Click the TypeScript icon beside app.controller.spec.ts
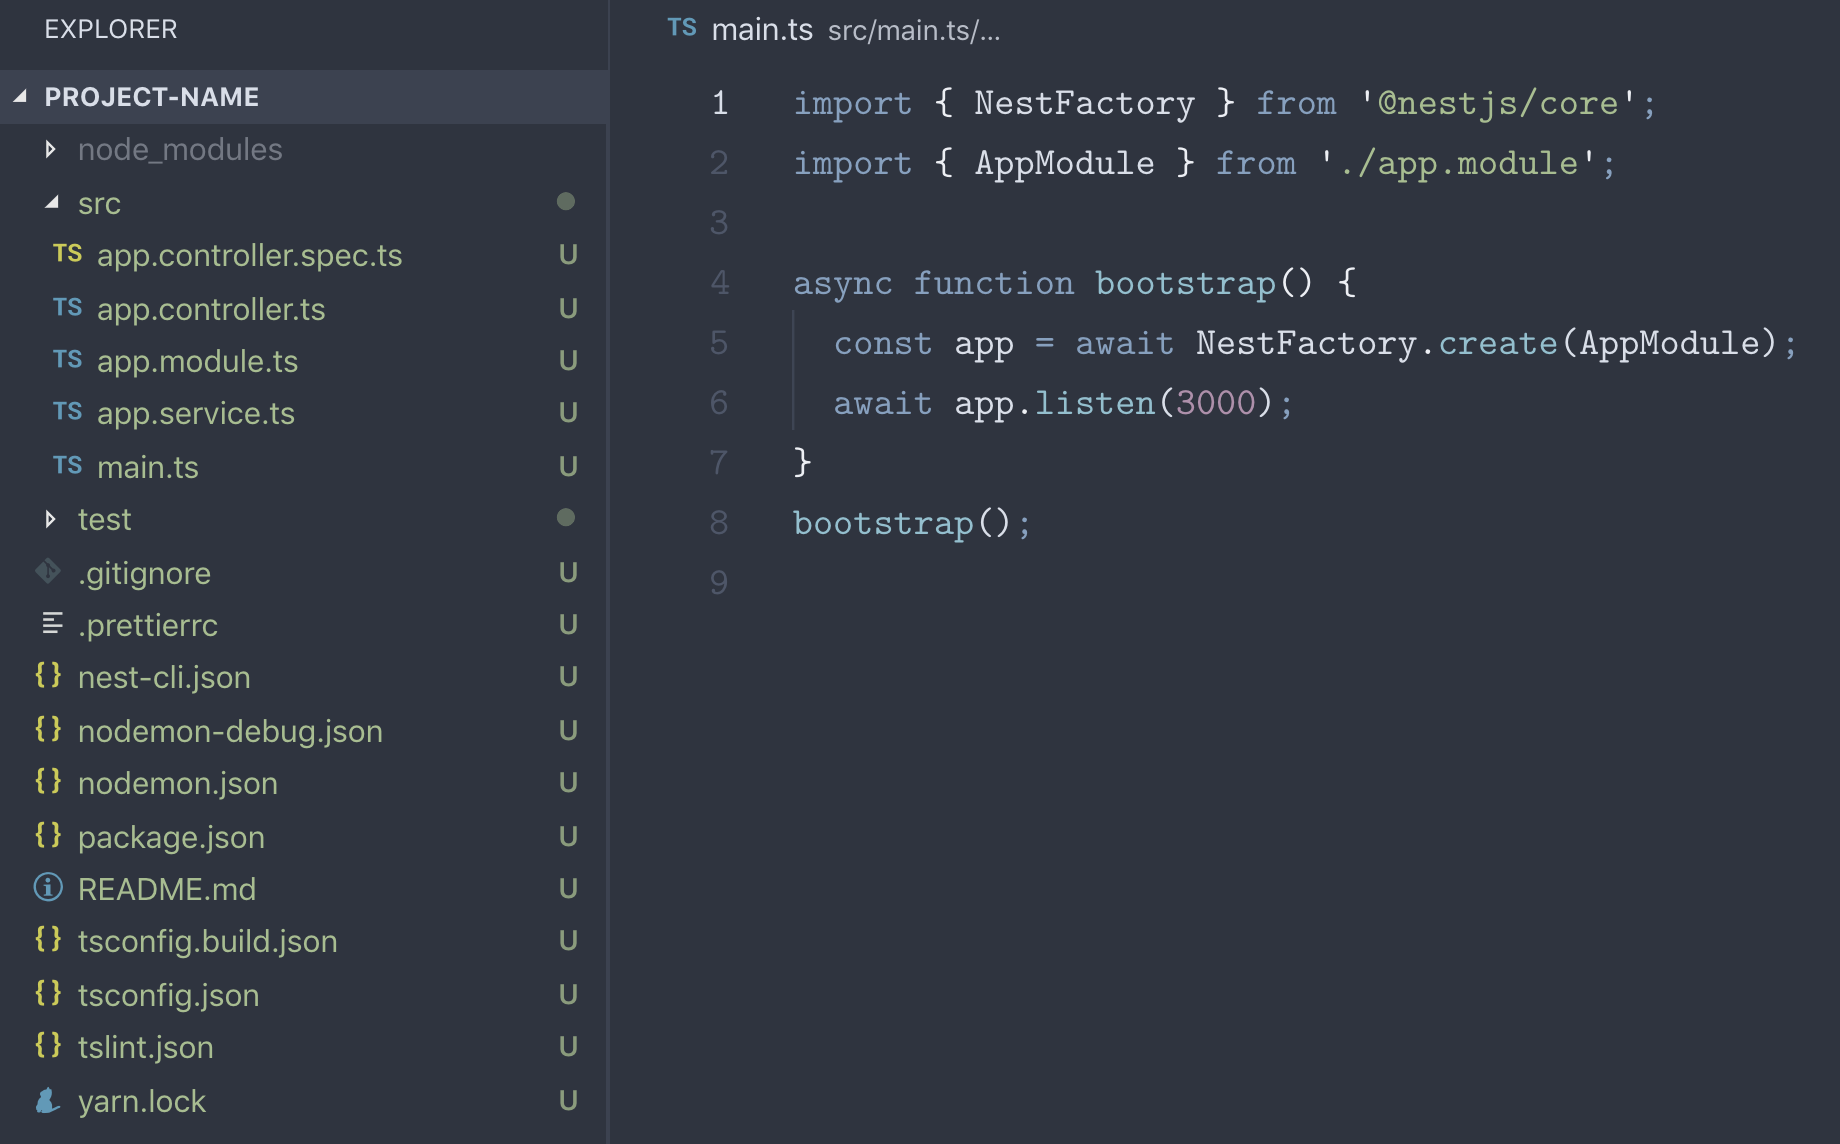Viewport: 1840px width, 1144px height. [x=67, y=254]
